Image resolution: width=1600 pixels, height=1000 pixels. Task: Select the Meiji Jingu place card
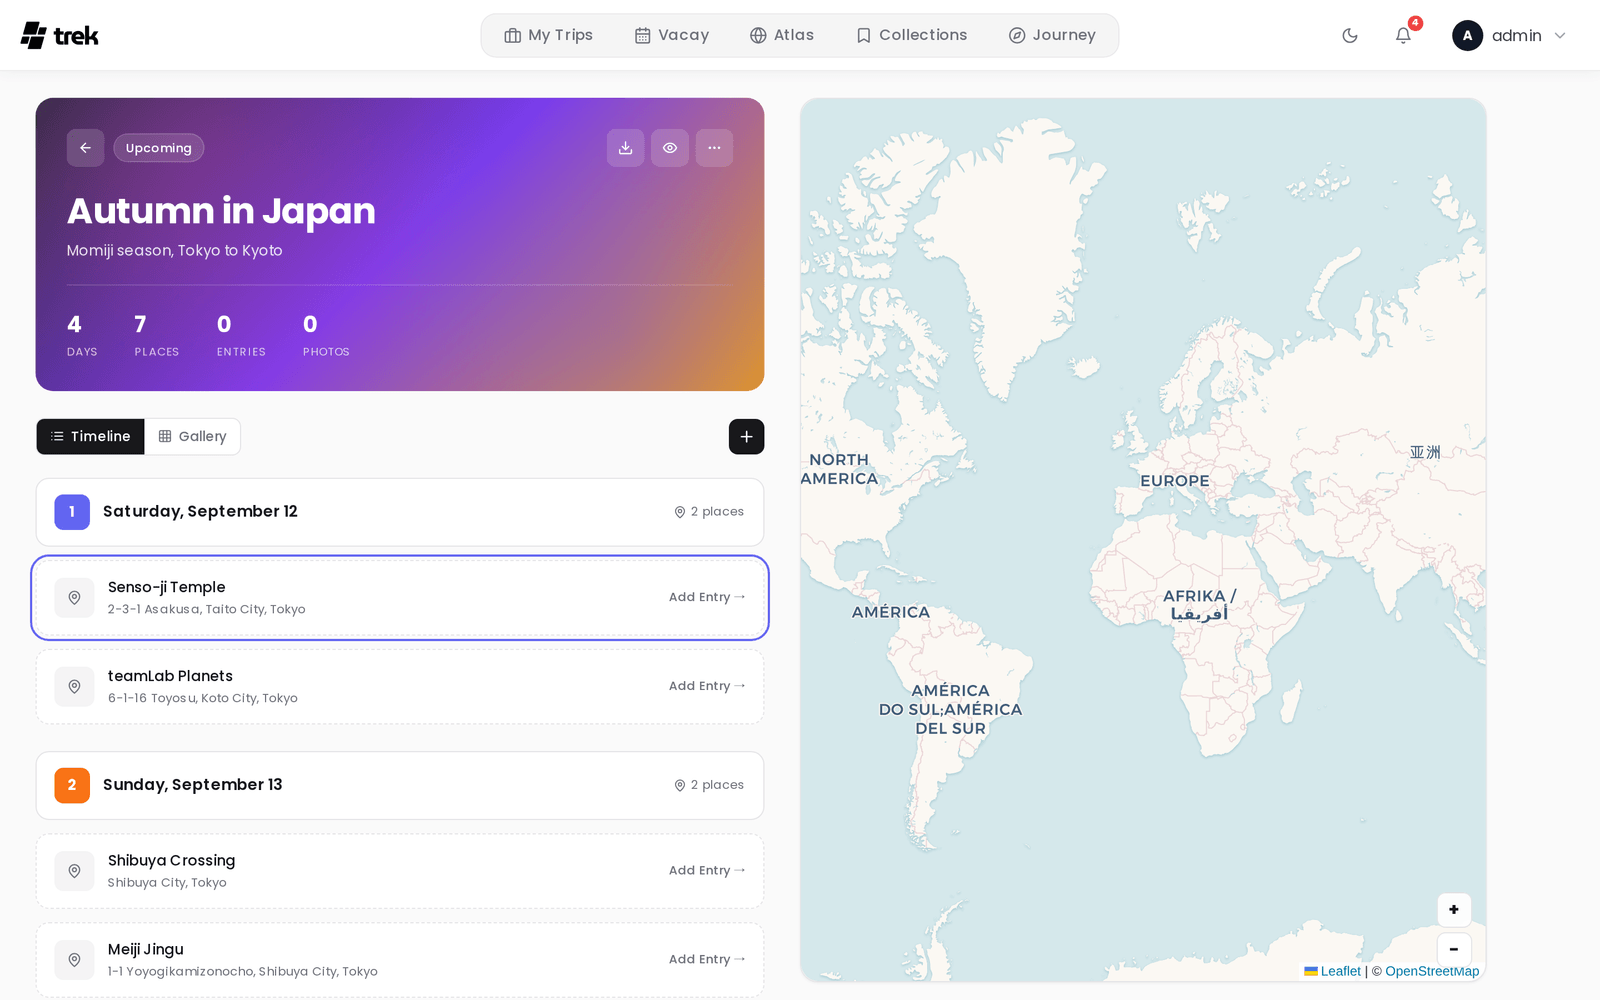click(x=400, y=960)
